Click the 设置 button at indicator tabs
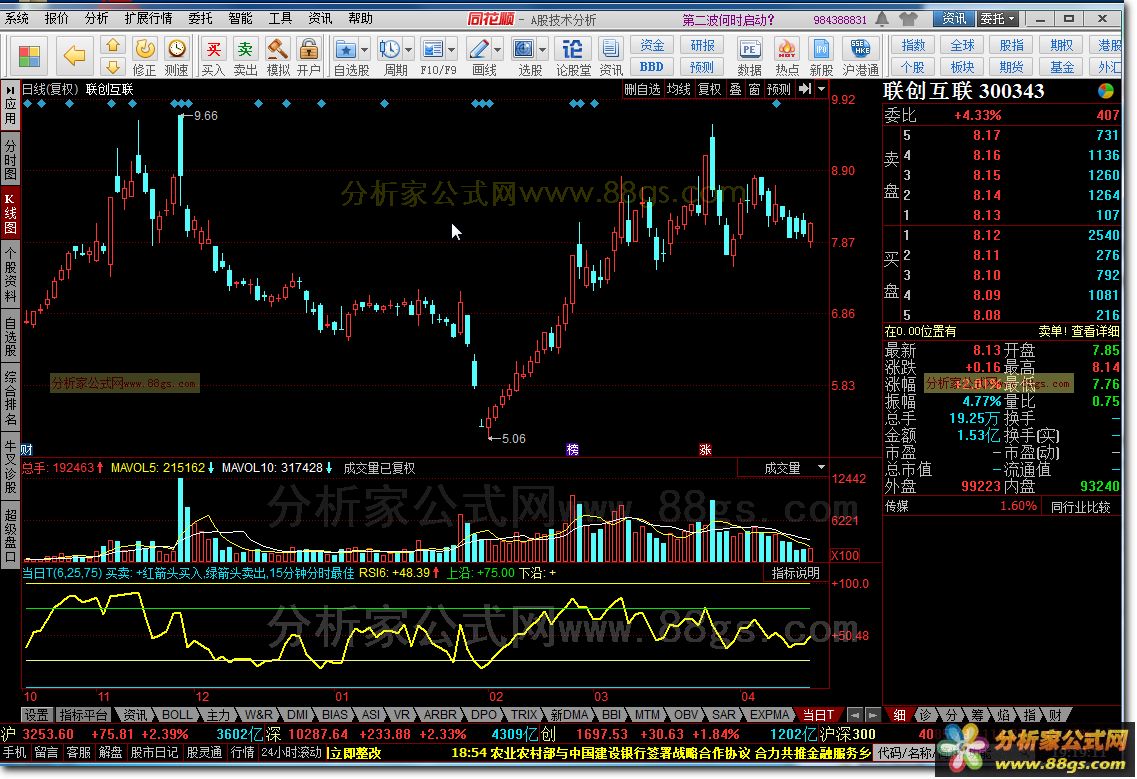The height and width of the screenshot is (779, 1137). (36, 714)
